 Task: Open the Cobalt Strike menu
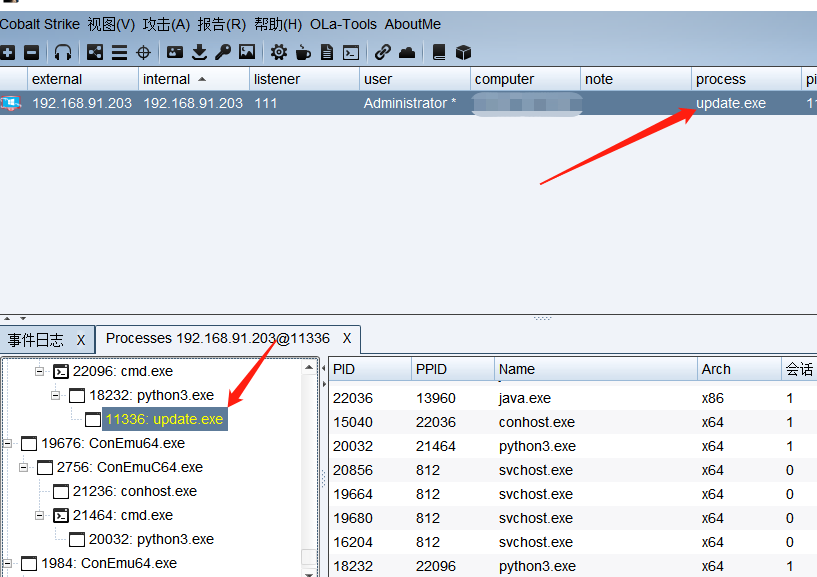[40, 24]
